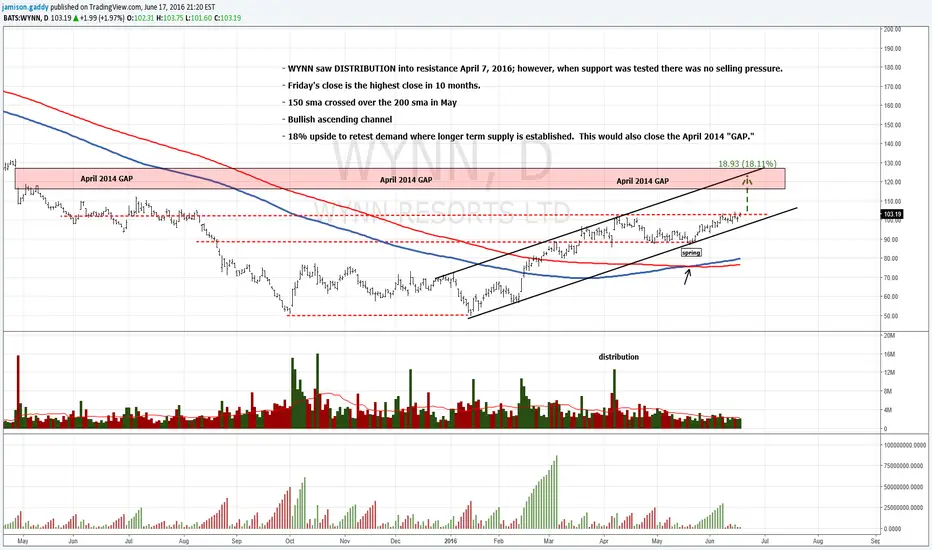Click the high price H:103.75

[x=169, y=18]
